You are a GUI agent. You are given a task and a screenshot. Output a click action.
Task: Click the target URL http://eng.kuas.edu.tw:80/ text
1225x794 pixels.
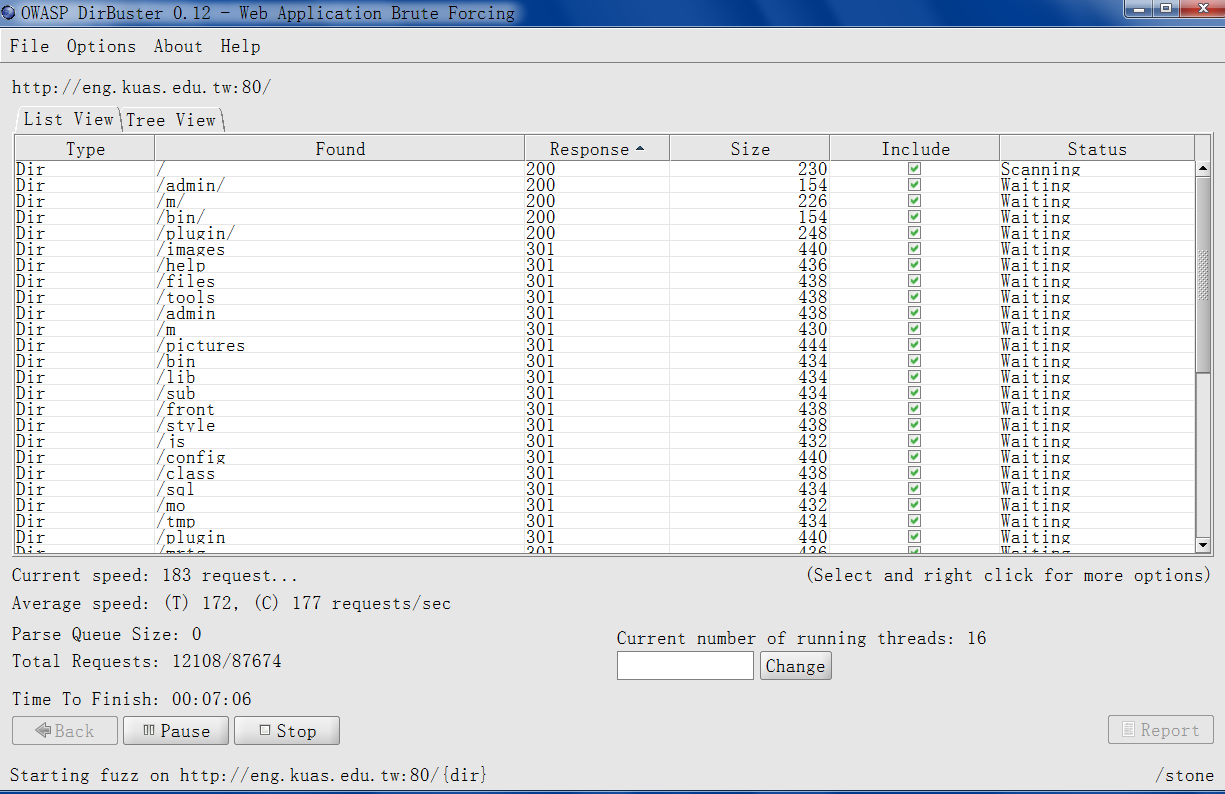pyautogui.click(x=141, y=87)
